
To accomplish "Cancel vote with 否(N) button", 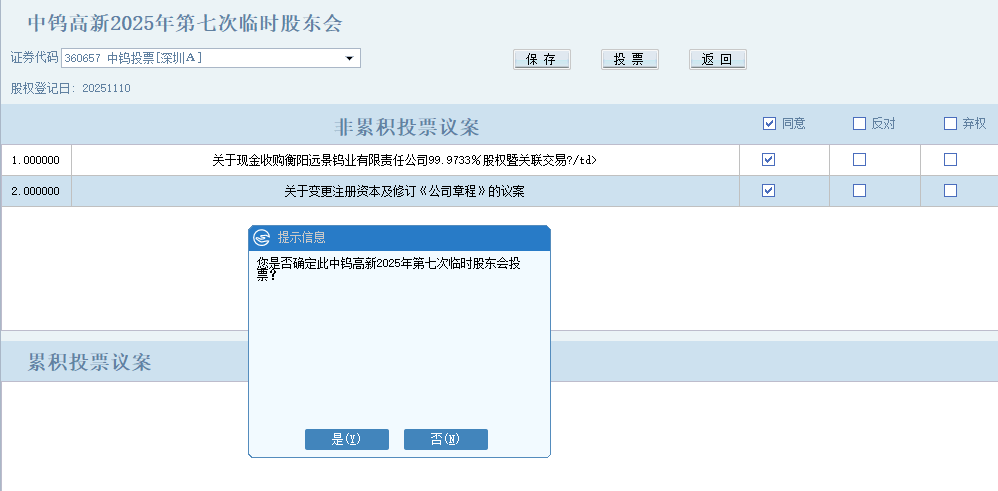I will tap(446, 439).
